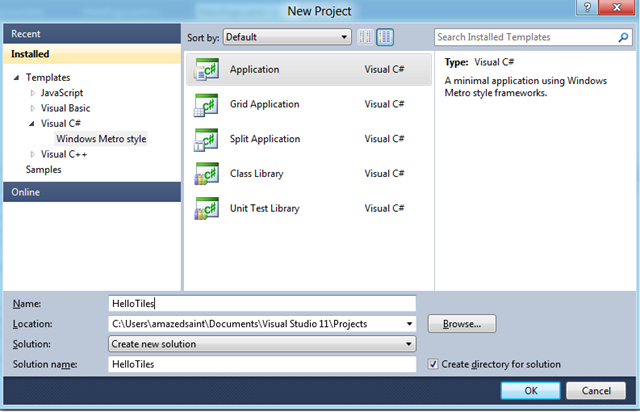The image size is (640, 412).
Task: Collapse the Visual C# tree node
Action: (32, 124)
